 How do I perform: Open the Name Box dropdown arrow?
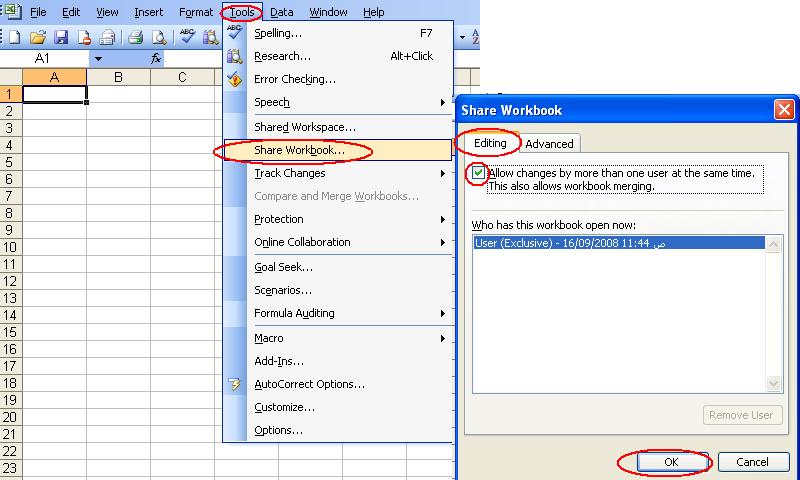98,59
